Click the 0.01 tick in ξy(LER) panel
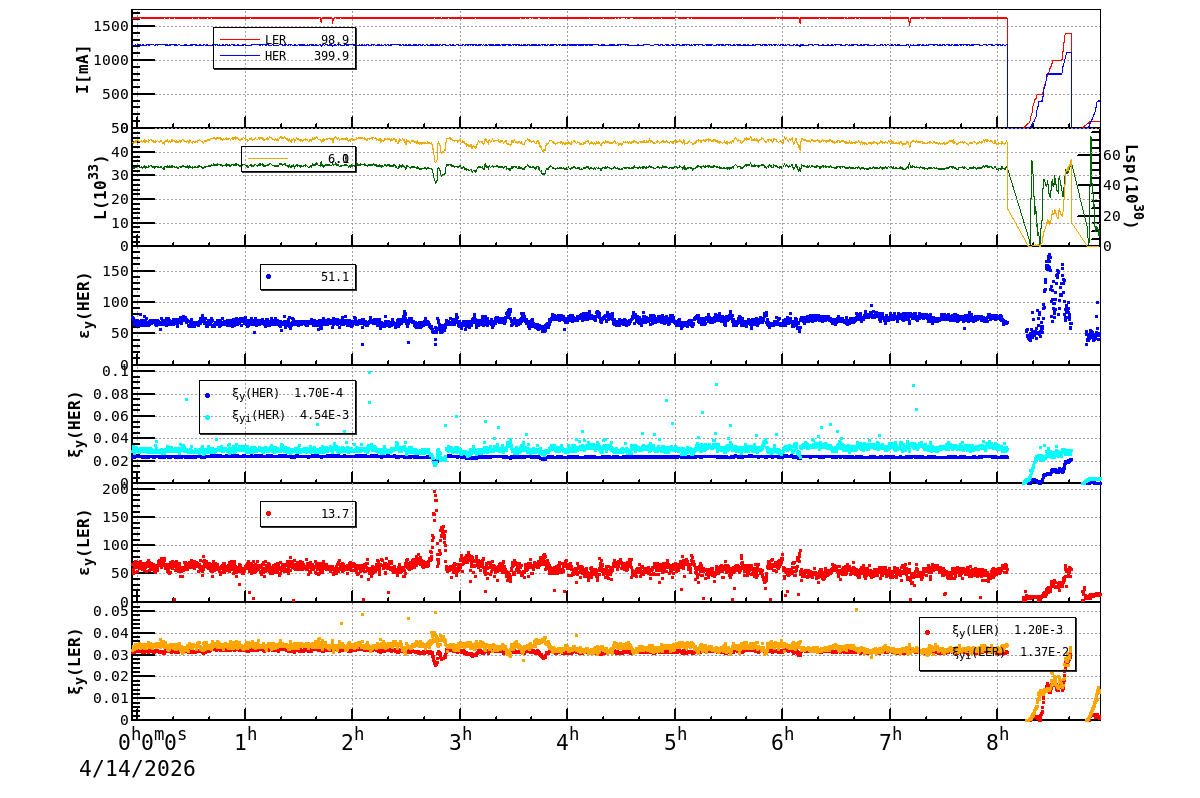 (x=112, y=698)
